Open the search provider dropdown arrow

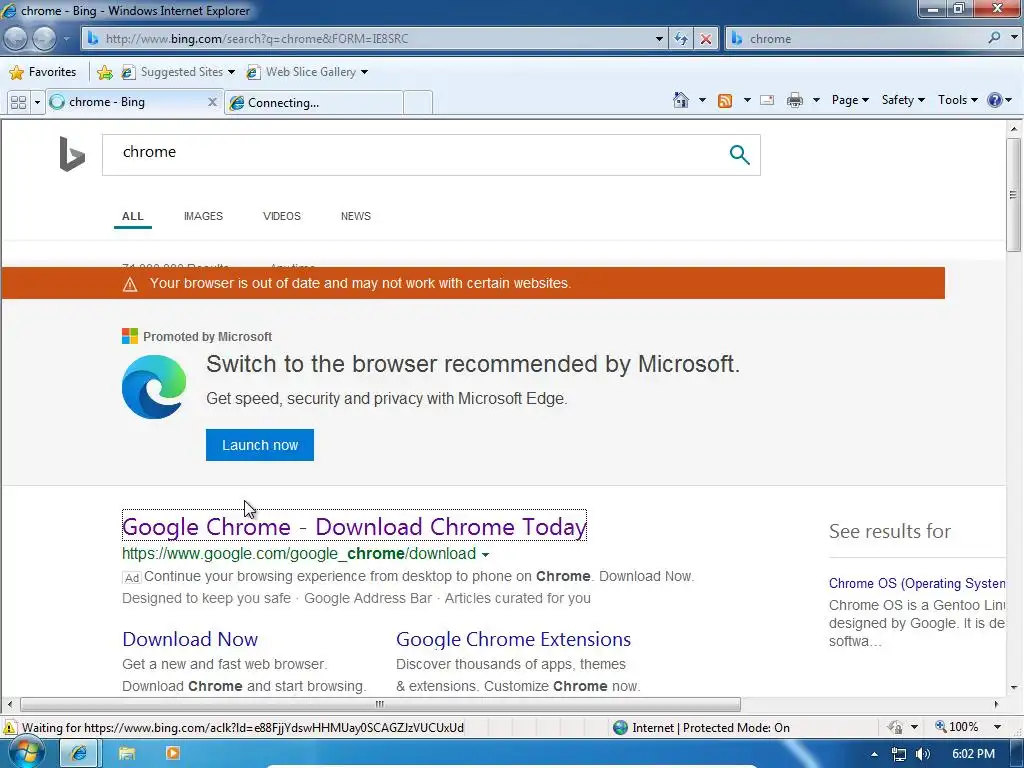(1014, 39)
